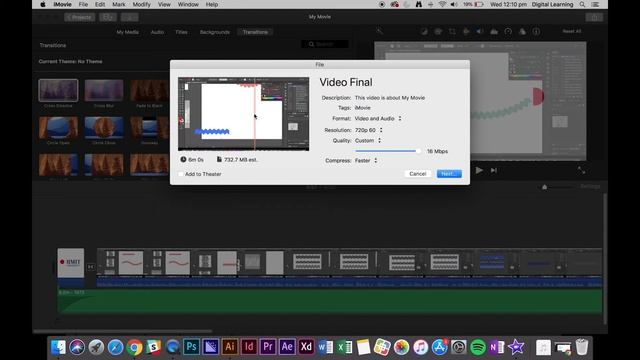Click the Share export icon in iMovie toolbar
Viewport: 640px width, 360px height.
(x=594, y=17)
